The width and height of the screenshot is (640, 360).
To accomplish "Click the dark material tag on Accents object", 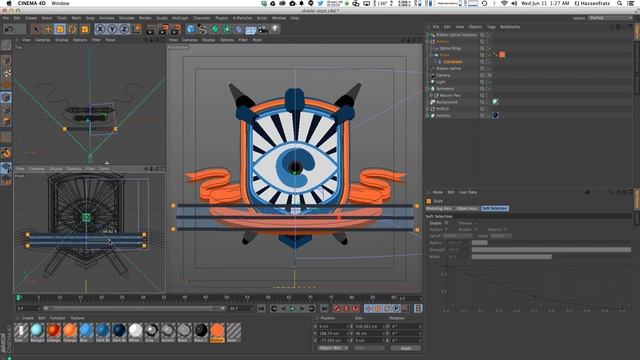I will point(495,116).
